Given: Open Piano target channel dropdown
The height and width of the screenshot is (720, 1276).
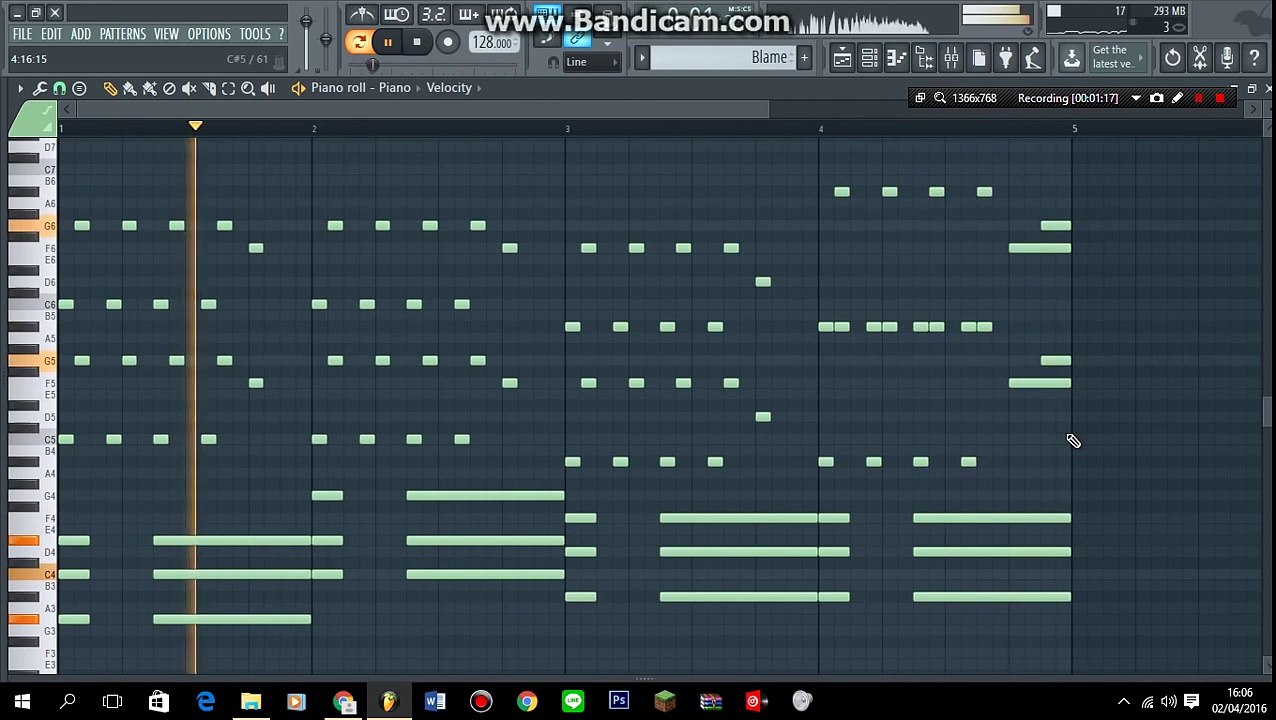Looking at the screenshot, I should 361,88.
